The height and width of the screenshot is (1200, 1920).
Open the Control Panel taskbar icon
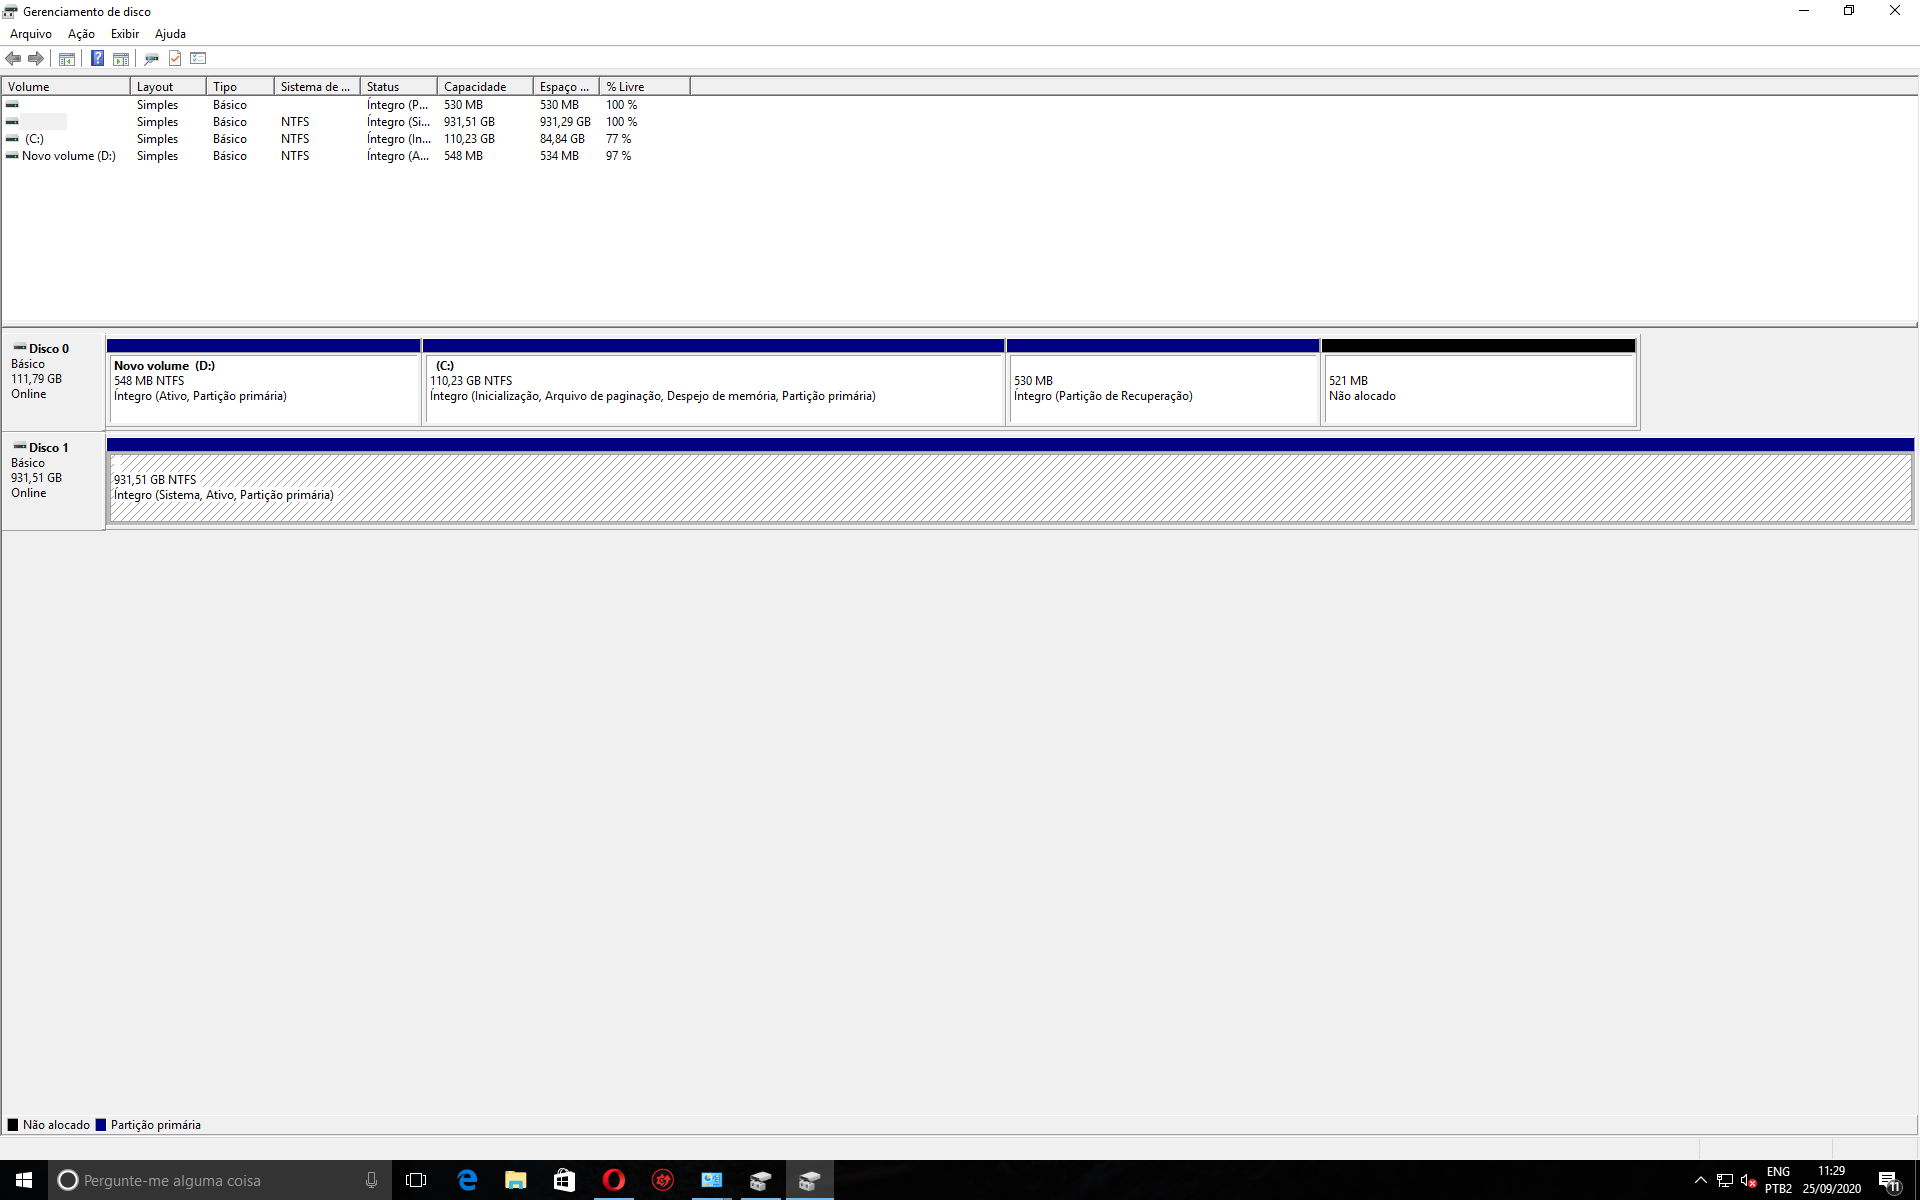(x=712, y=1180)
